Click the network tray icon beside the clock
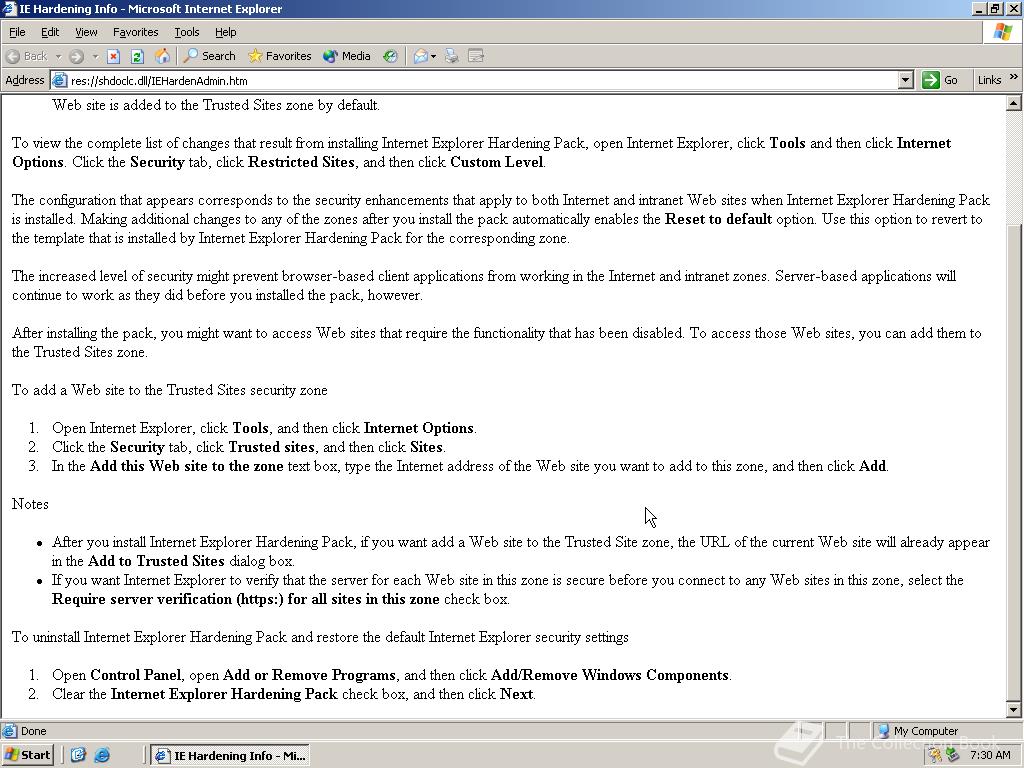This screenshot has width=1024, height=768. click(x=952, y=756)
